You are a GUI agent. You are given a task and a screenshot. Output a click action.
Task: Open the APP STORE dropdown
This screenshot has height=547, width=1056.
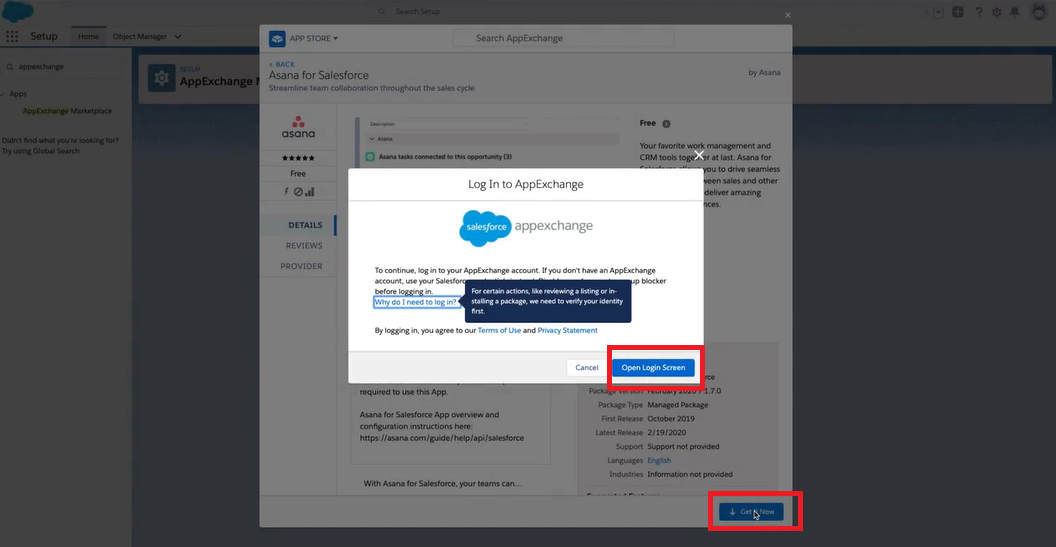pyautogui.click(x=314, y=38)
